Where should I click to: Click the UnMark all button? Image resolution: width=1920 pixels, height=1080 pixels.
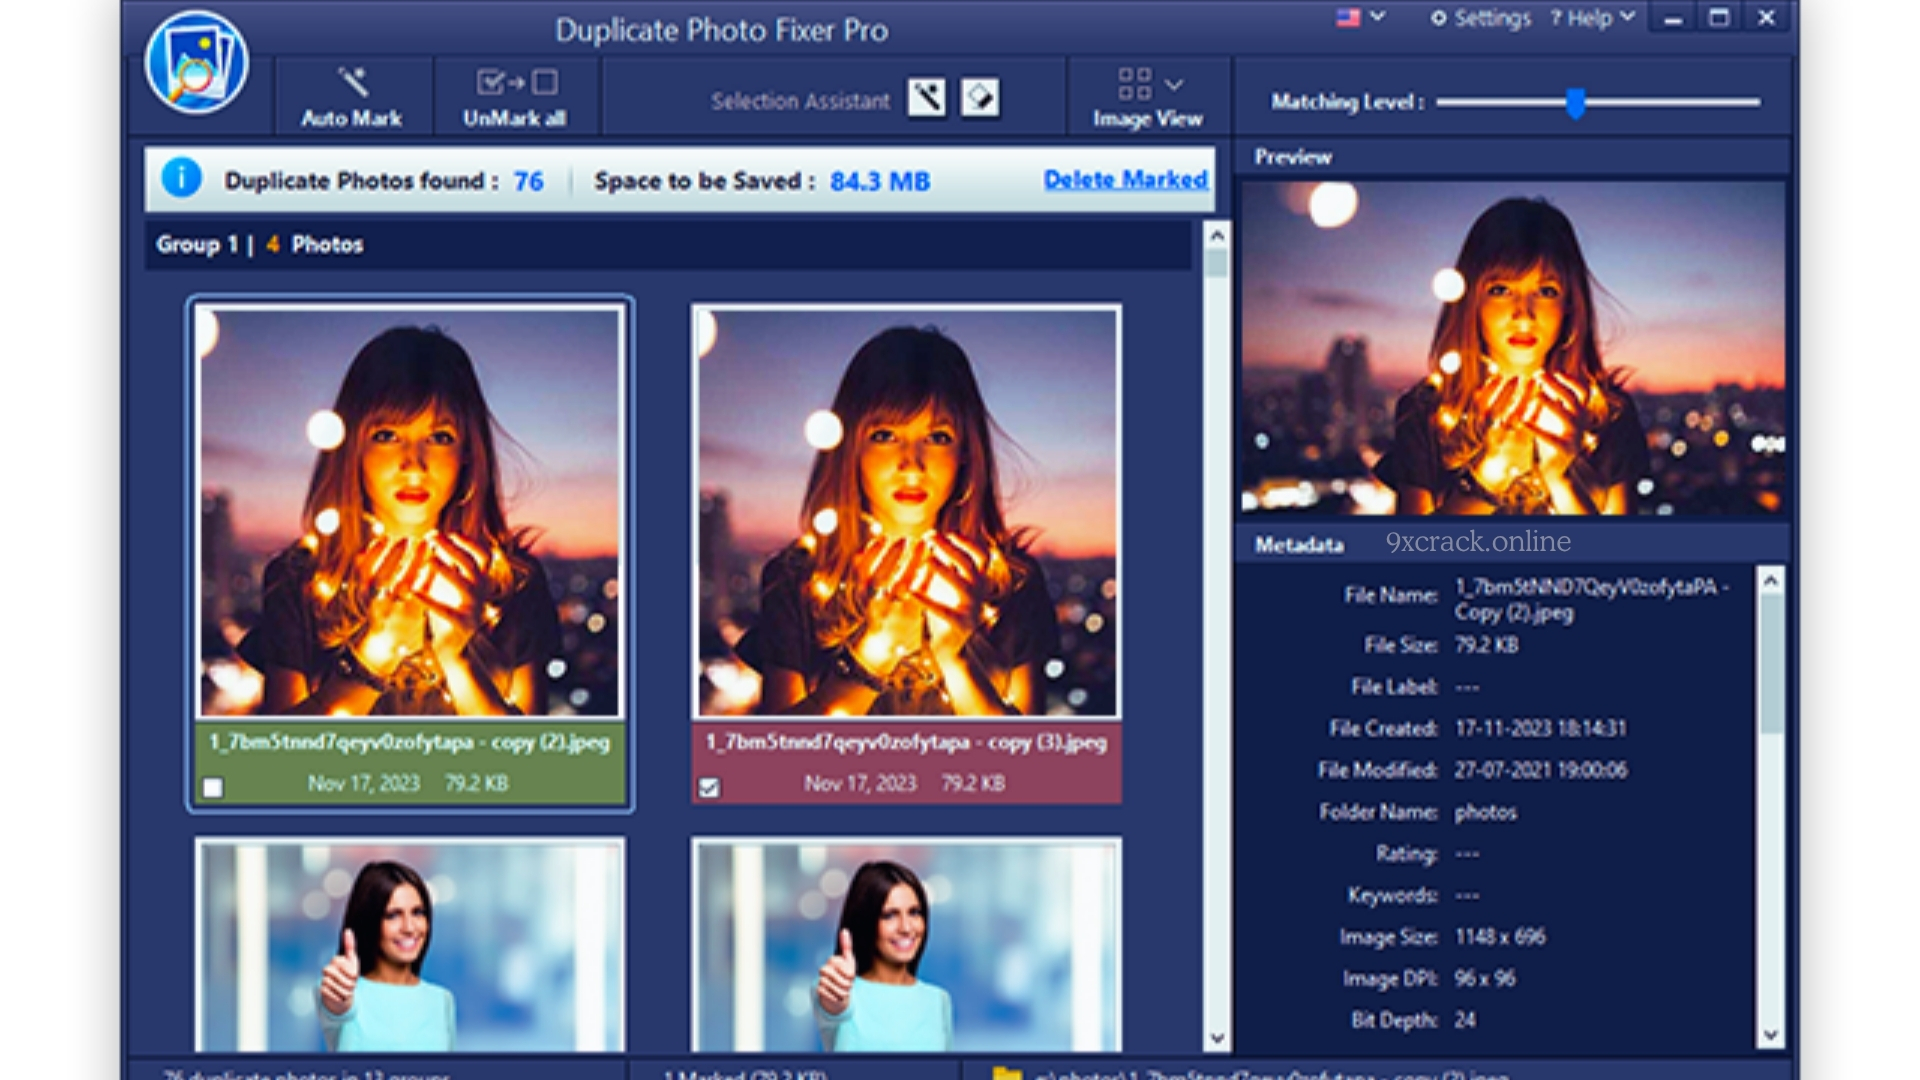point(515,97)
